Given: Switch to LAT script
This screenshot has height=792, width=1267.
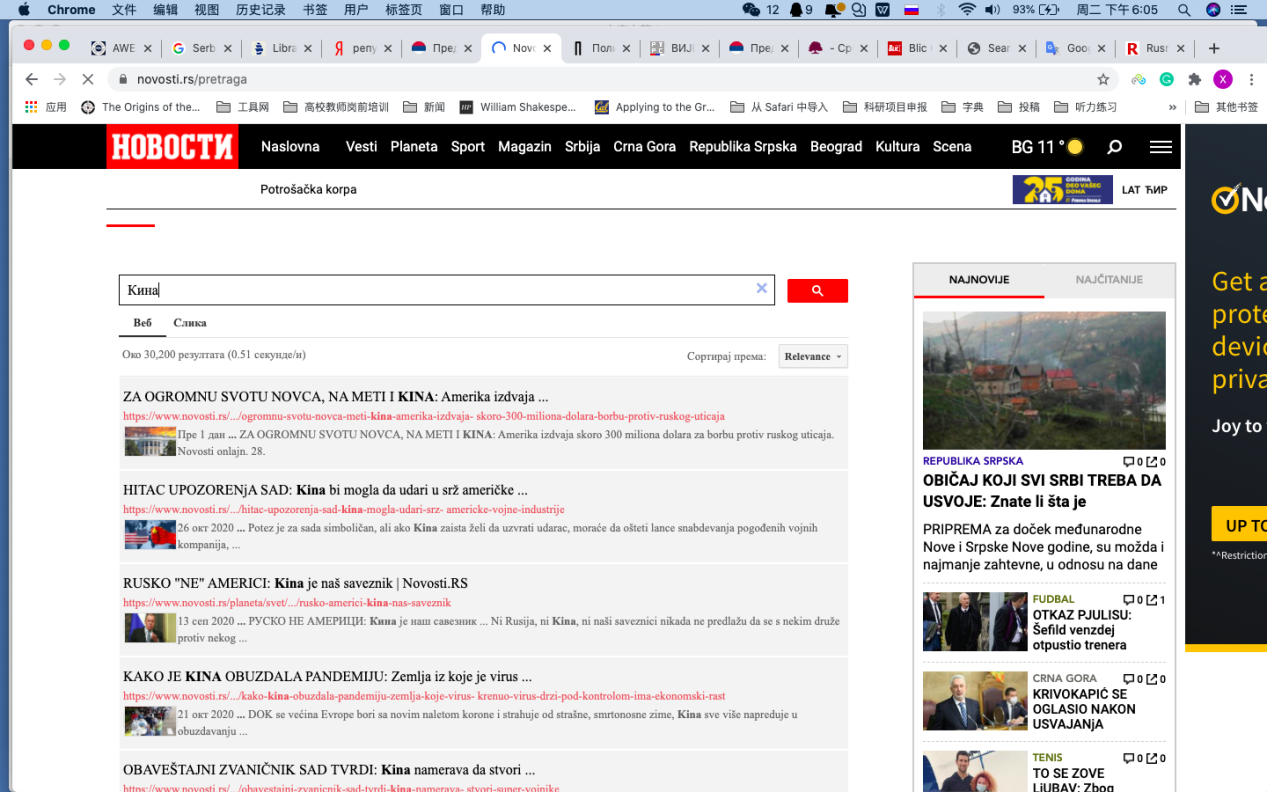Looking at the screenshot, I should 1131,190.
